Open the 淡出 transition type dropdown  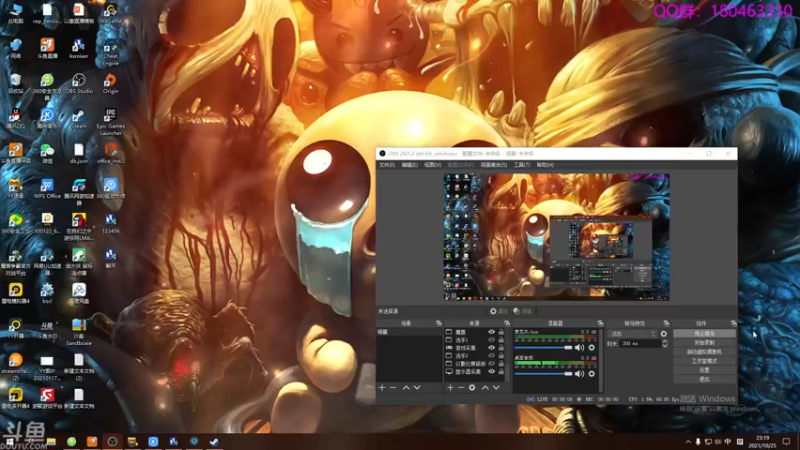[x=632, y=334]
